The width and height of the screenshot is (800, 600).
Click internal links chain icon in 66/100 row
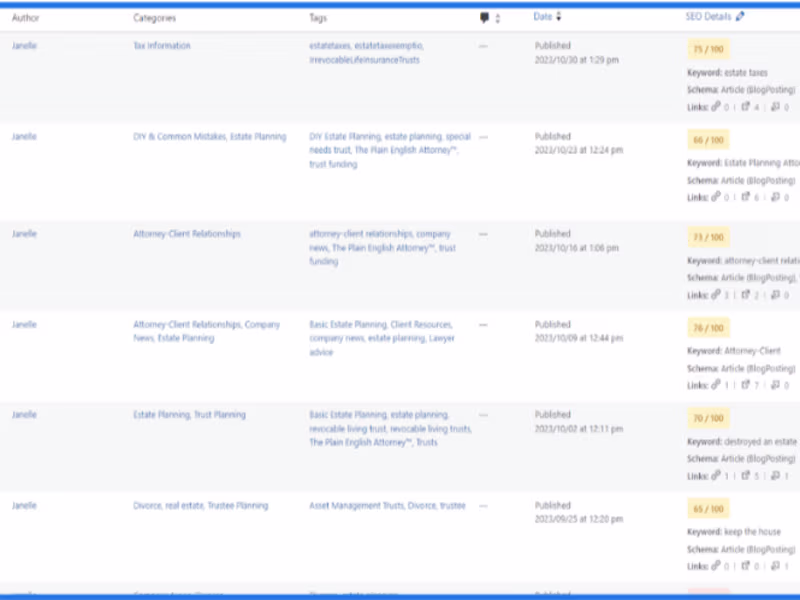[716, 196]
